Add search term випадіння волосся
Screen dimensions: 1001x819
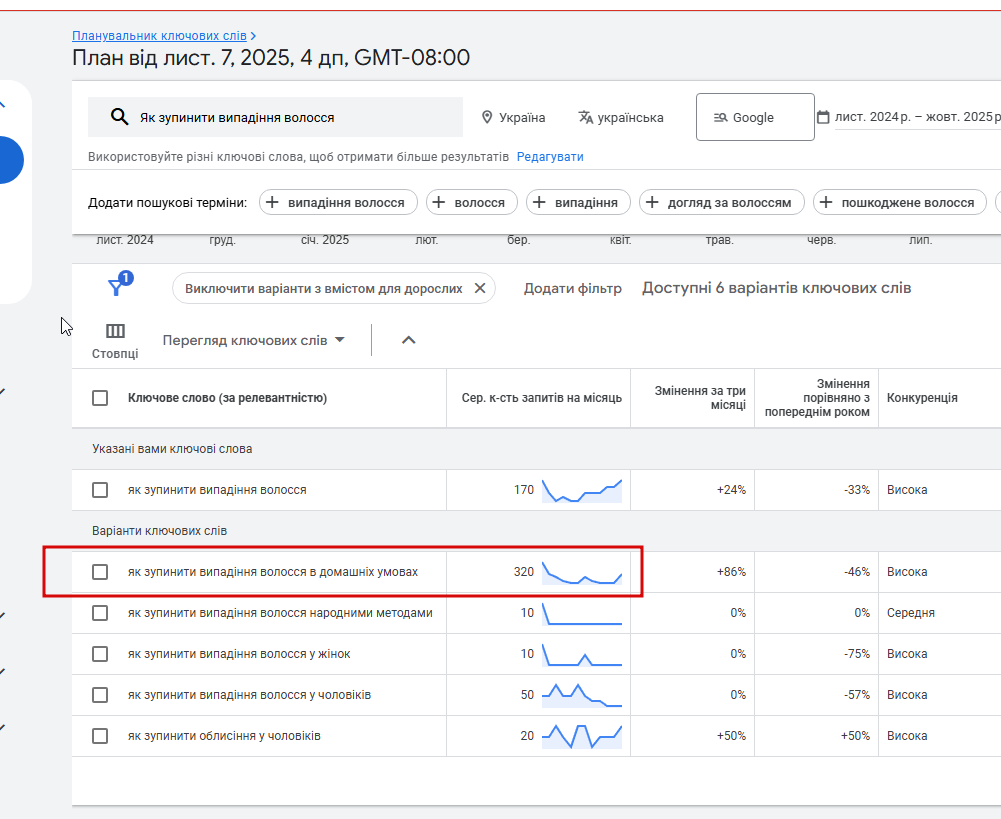pos(338,202)
